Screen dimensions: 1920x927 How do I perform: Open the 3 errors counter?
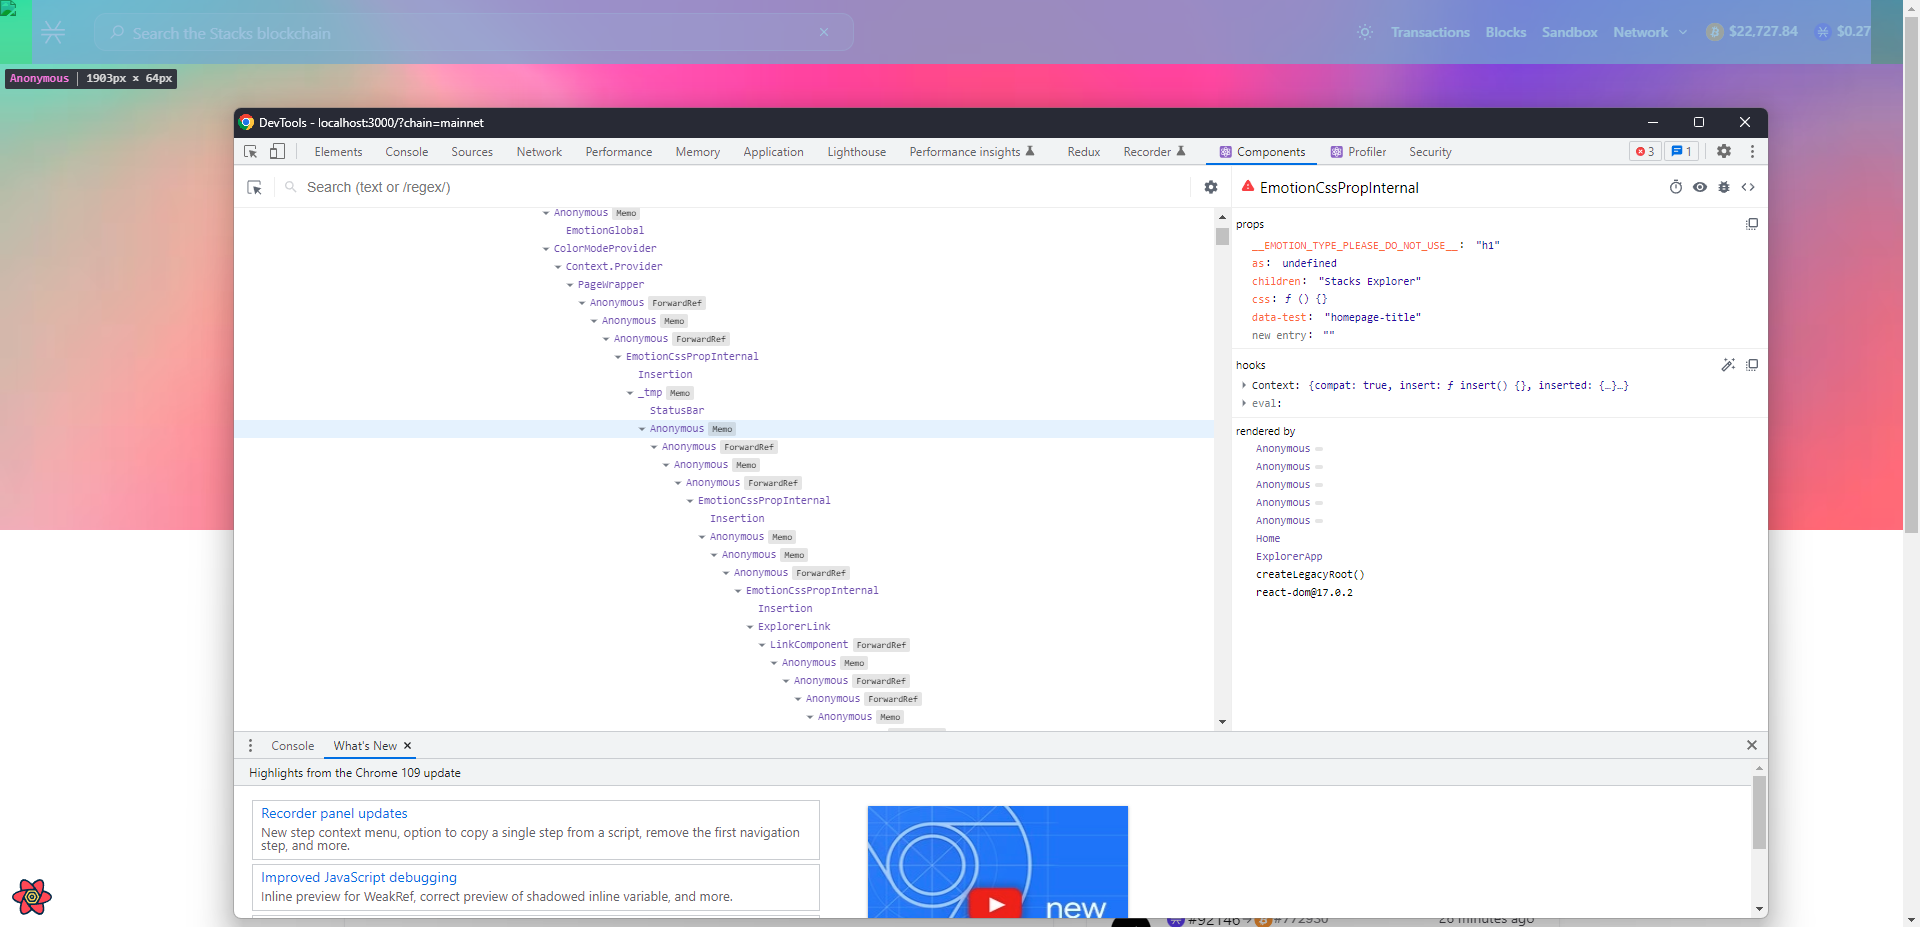pyautogui.click(x=1645, y=152)
